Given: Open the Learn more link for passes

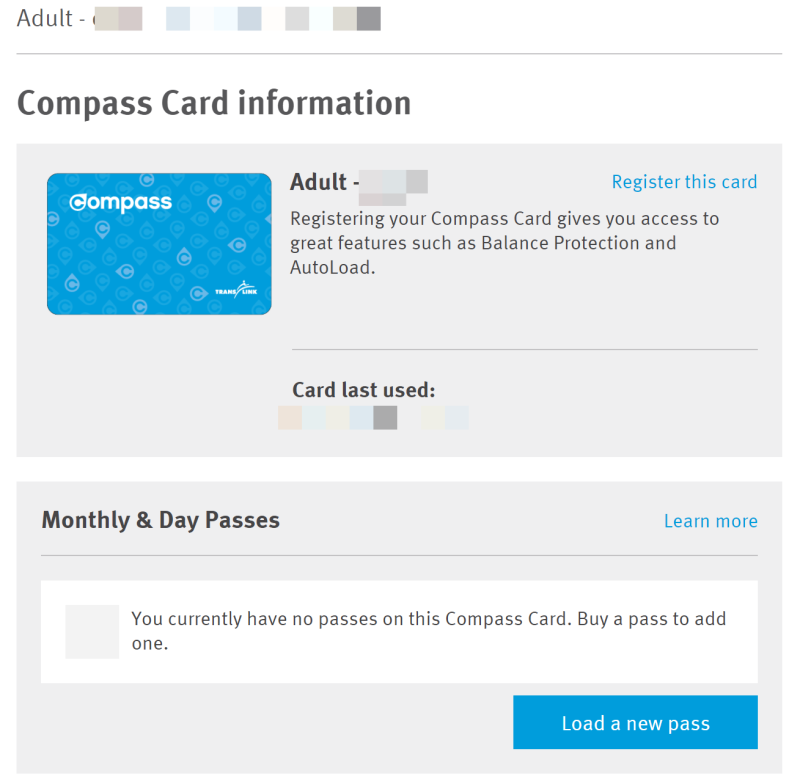Looking at the screenshot, I should tap(710, 521).
